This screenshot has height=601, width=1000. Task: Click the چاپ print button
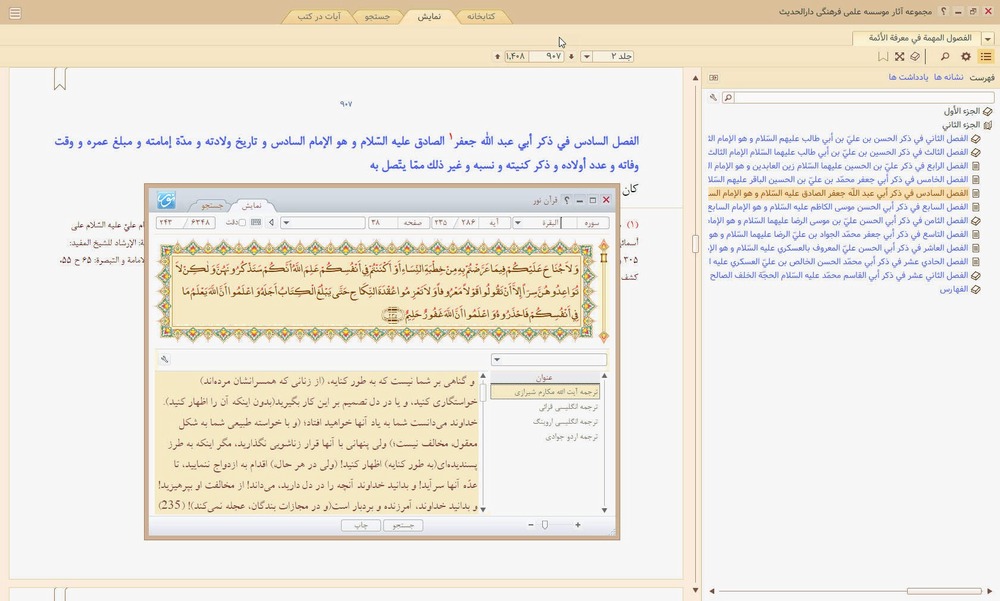click(362, 524)
